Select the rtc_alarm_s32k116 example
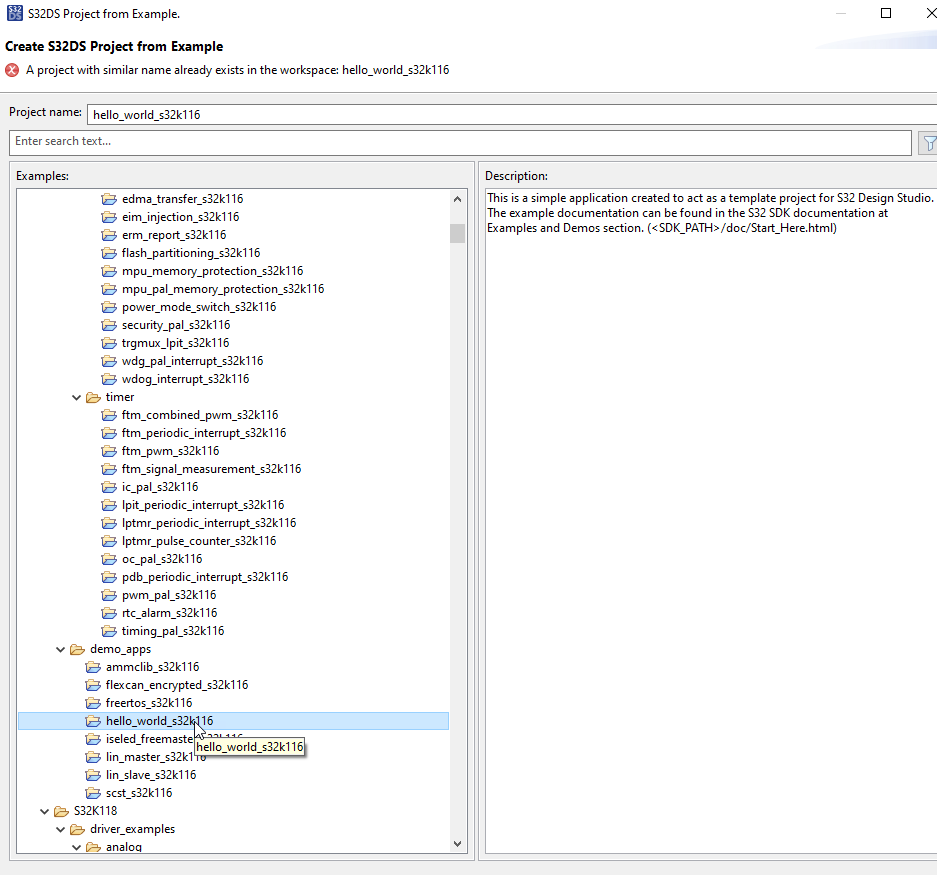 tap(168, 612)
